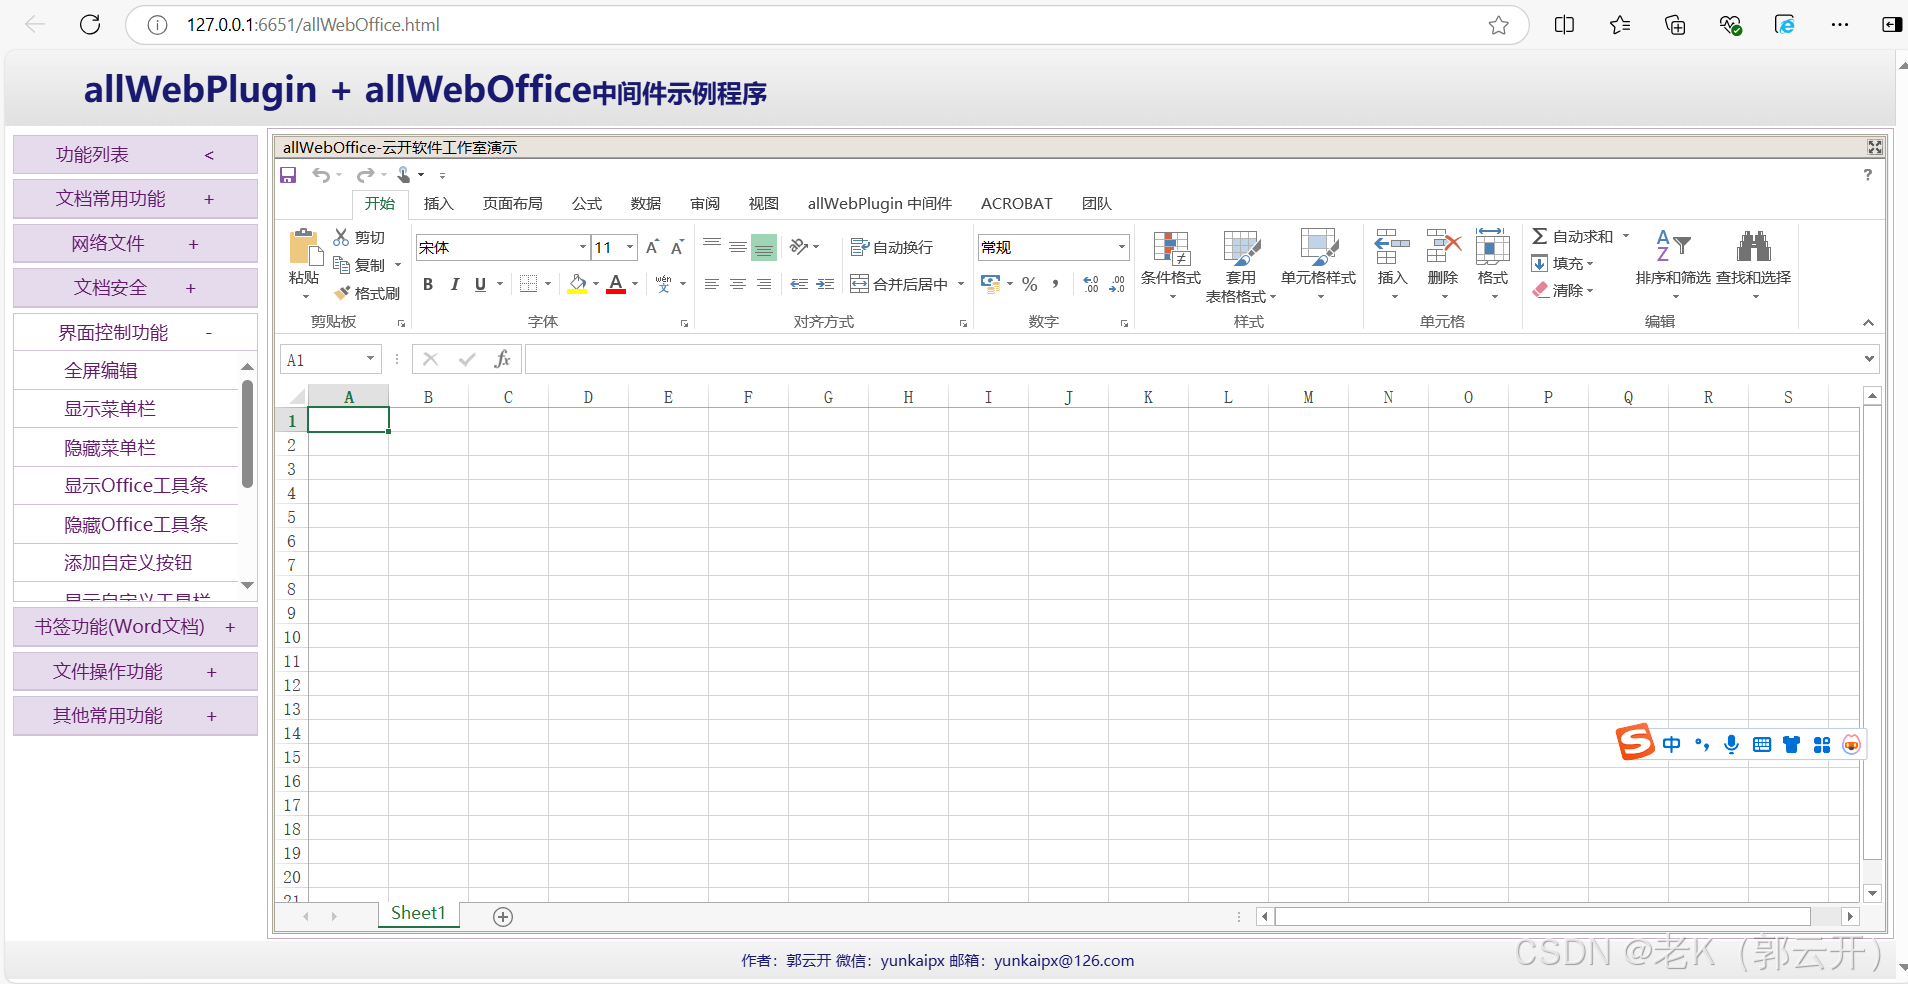The width and height of the screenshot is (1908, 984).
Task: Decrease font size with smaller A icon
Action: 677,247
